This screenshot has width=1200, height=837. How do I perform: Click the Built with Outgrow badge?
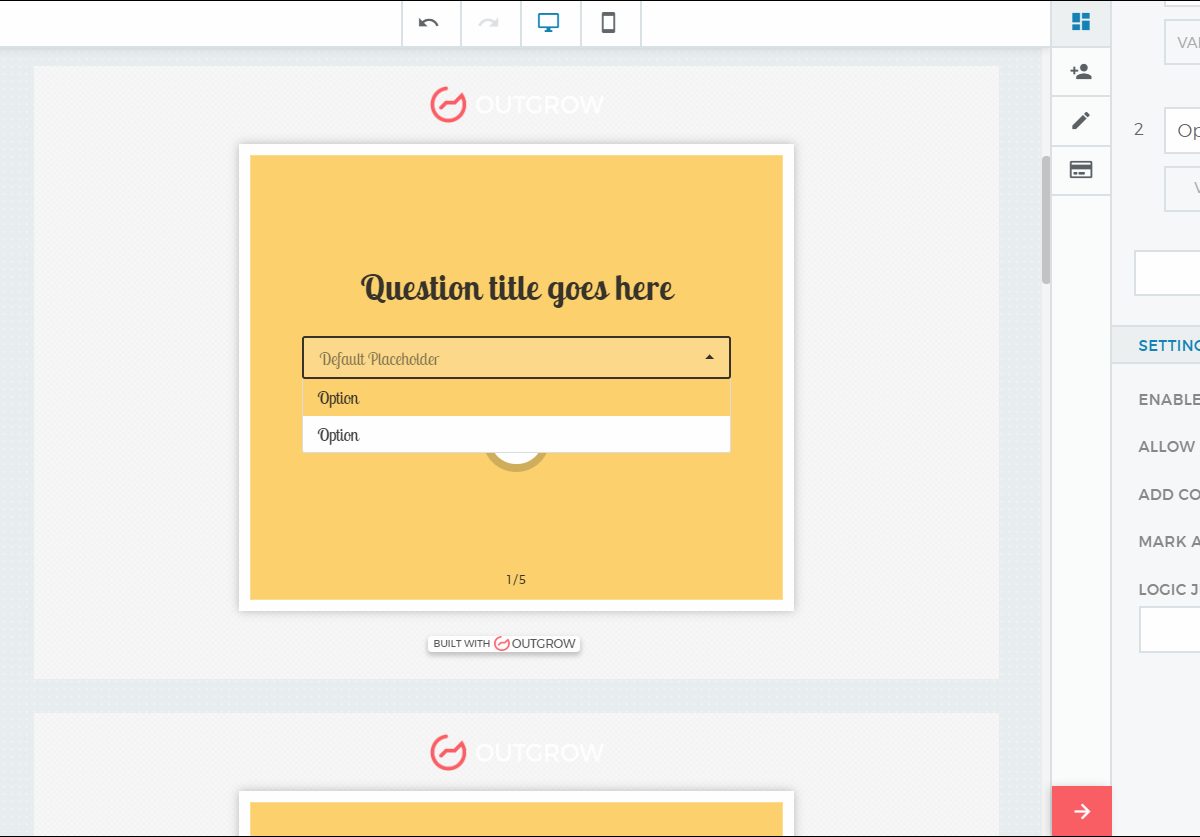[505, 644]
